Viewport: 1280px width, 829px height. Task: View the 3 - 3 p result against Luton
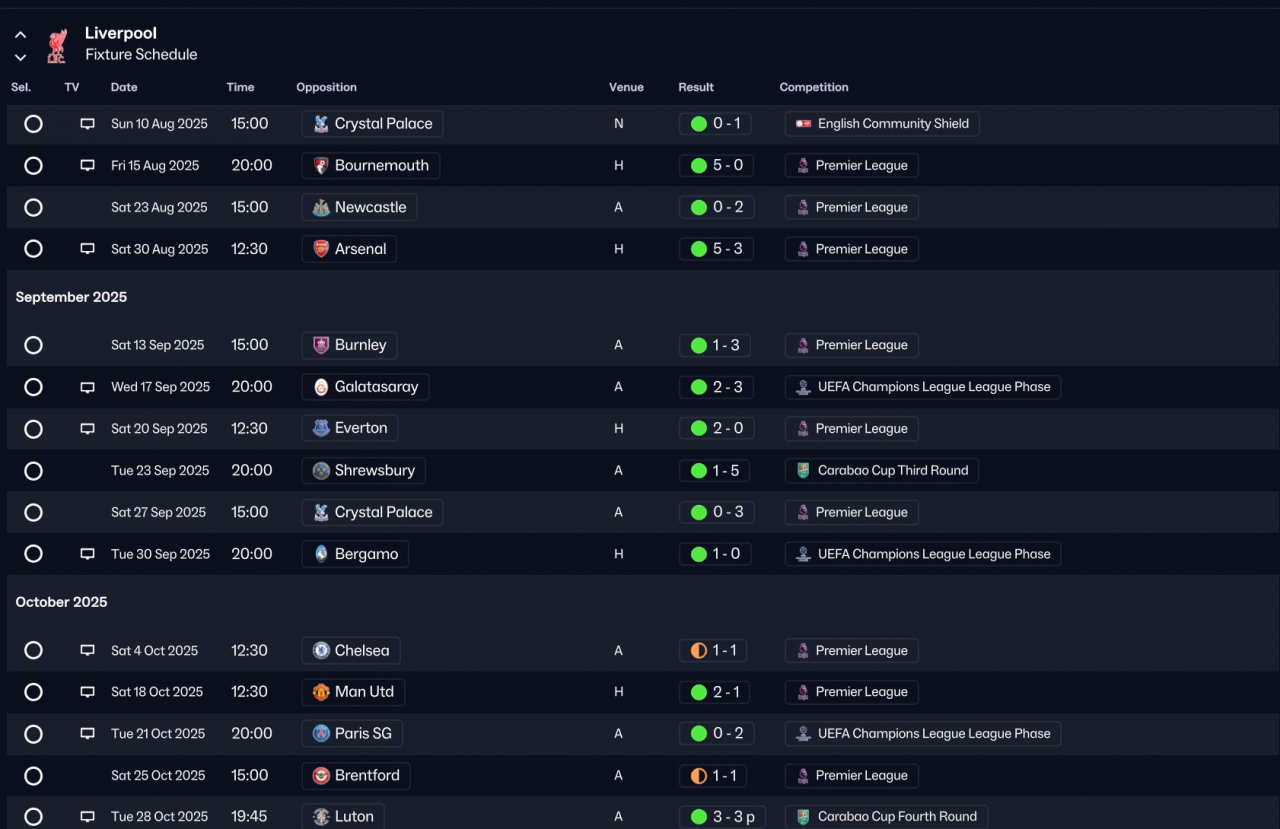tap(723, 817)
